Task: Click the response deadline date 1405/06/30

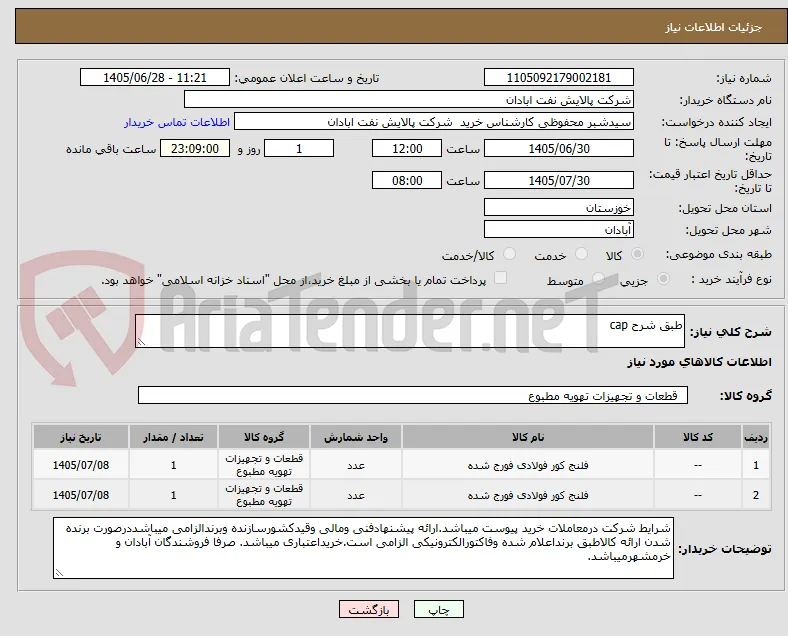Action: (x=558, y=149)
